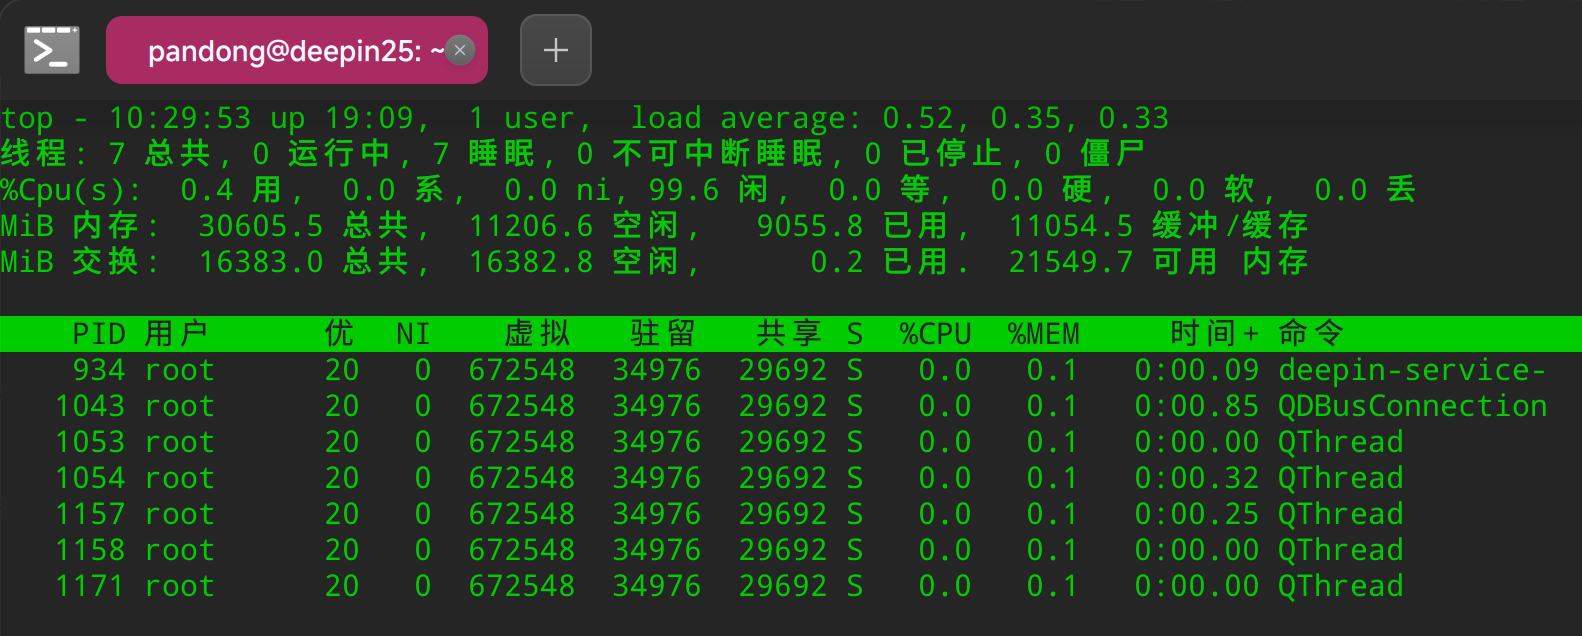Click total memory value 30605.5
This screenshot has width=1582, height=636.
pyautogui.click(x=261, y=226)
